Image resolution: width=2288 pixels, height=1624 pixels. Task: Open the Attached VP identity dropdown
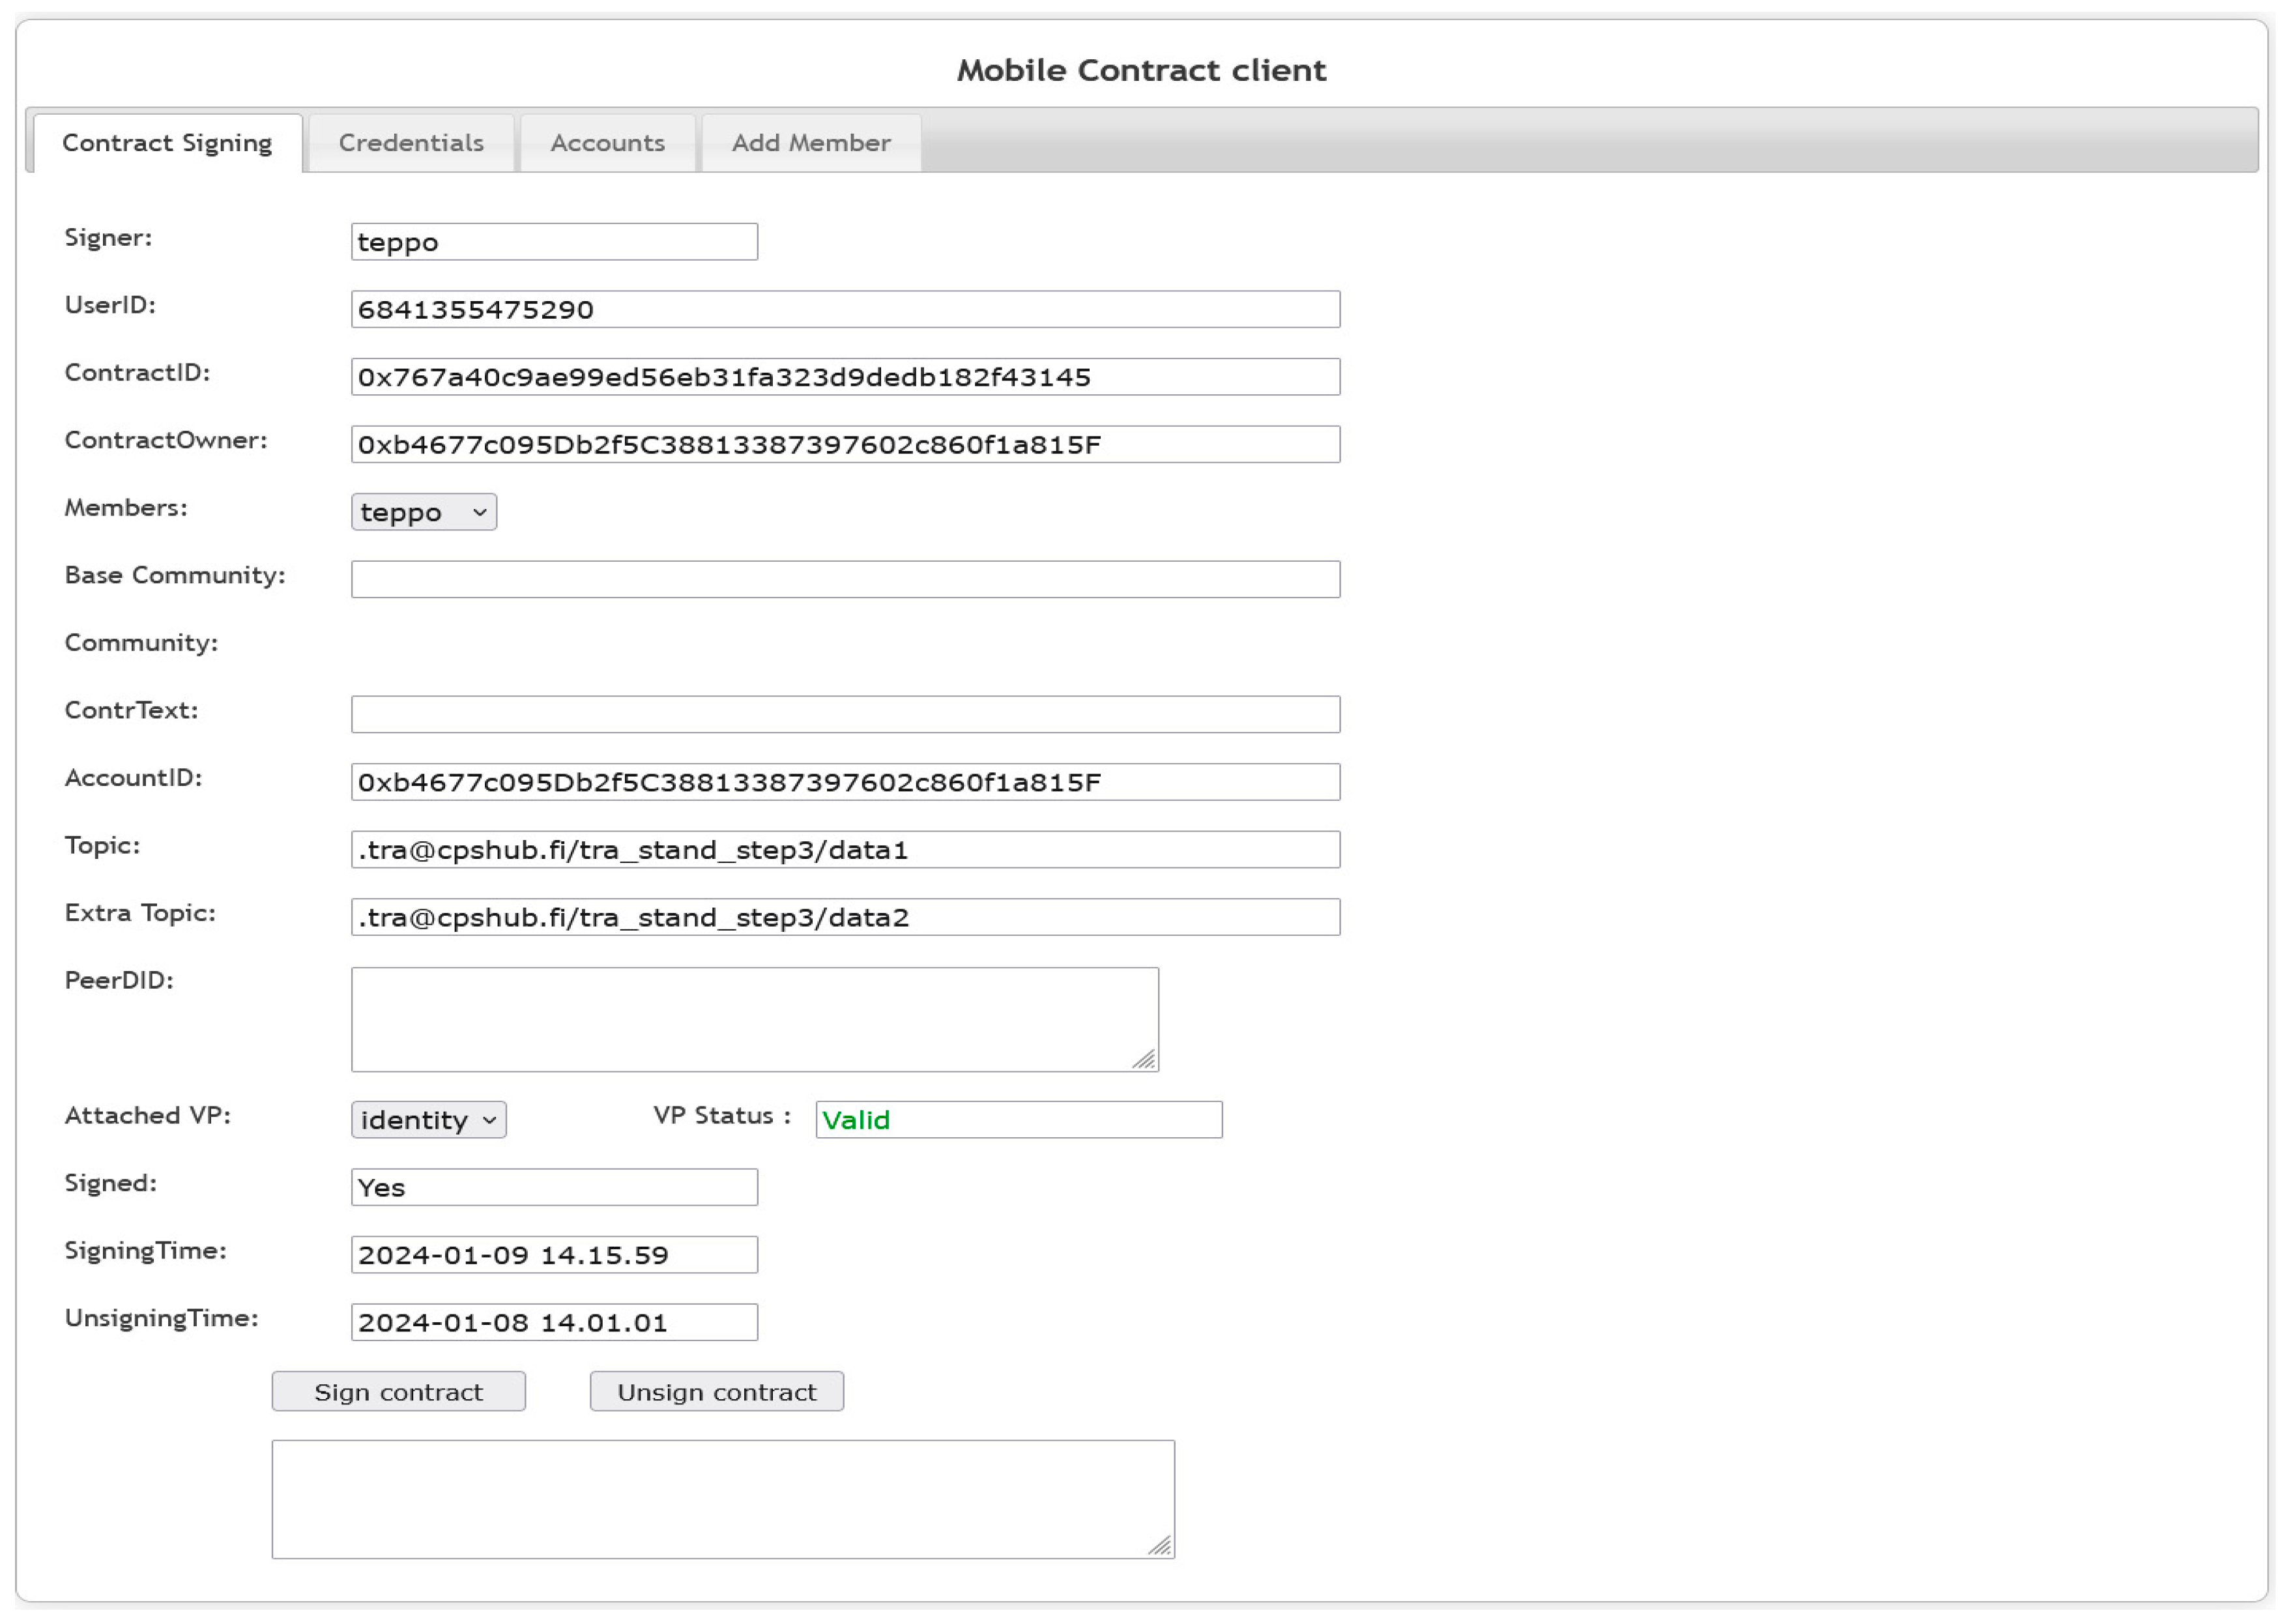tap(428, 1119)
